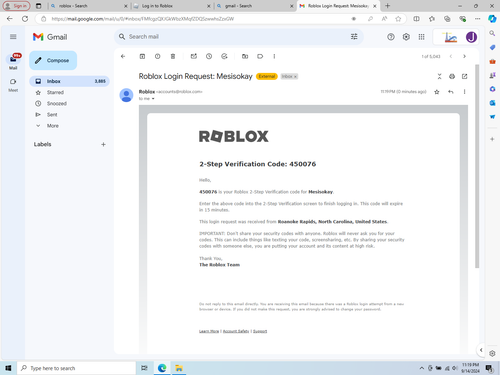Click the External tag

coord(267,76)
